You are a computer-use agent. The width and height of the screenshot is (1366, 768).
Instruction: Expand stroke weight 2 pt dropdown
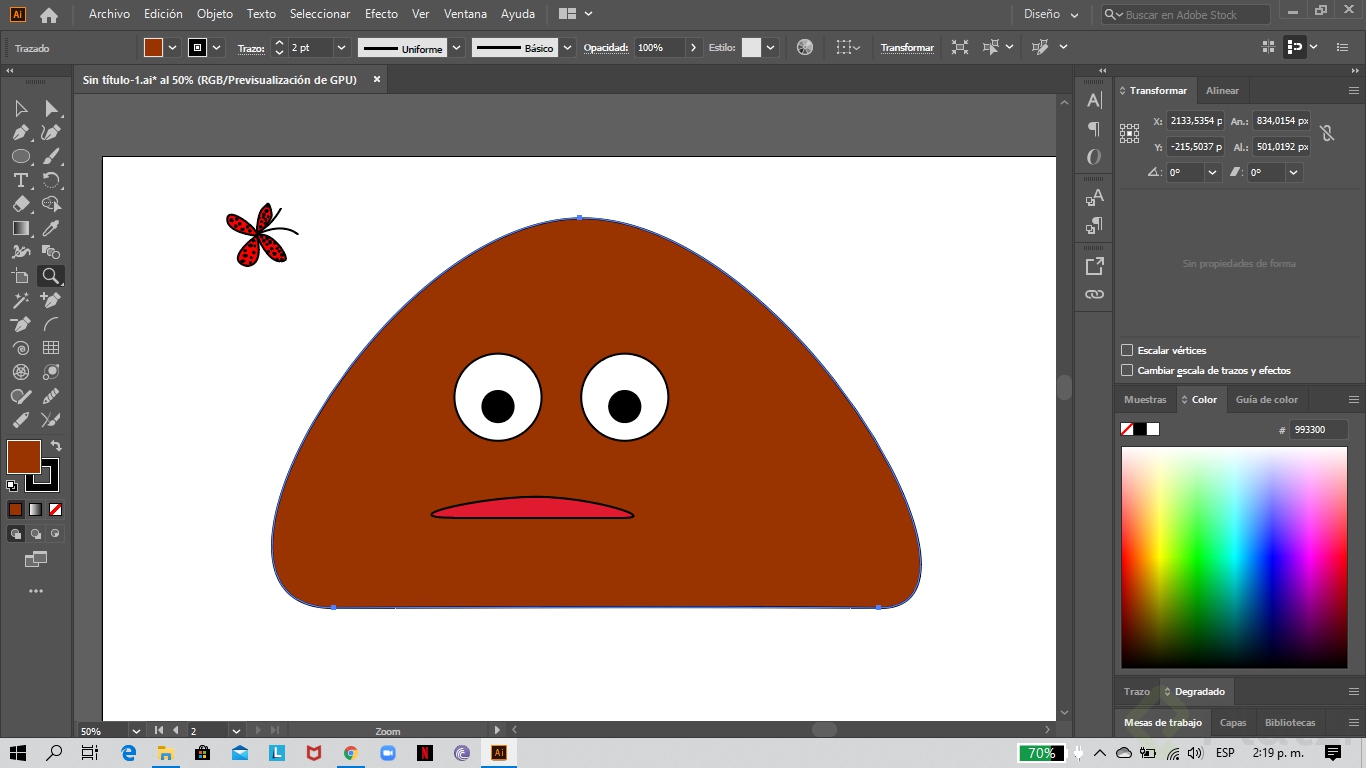coord(341,47)
